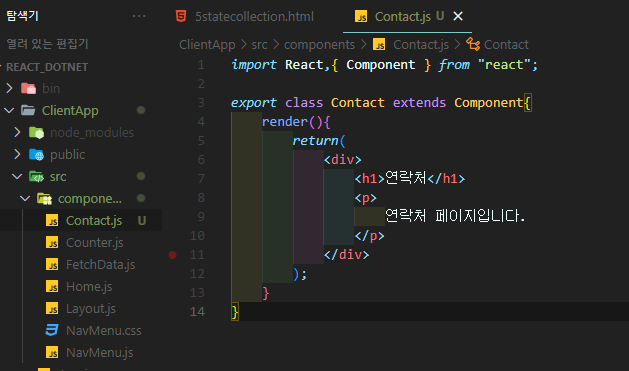Expand the bin folder chevron

coord(9,88)
